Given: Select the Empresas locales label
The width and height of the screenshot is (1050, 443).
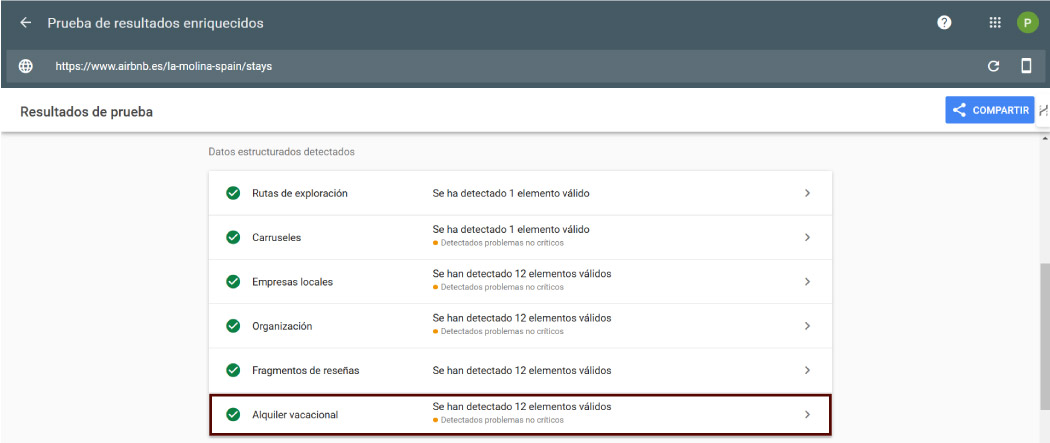Looking at the screenshot, I should coord(293,282).
